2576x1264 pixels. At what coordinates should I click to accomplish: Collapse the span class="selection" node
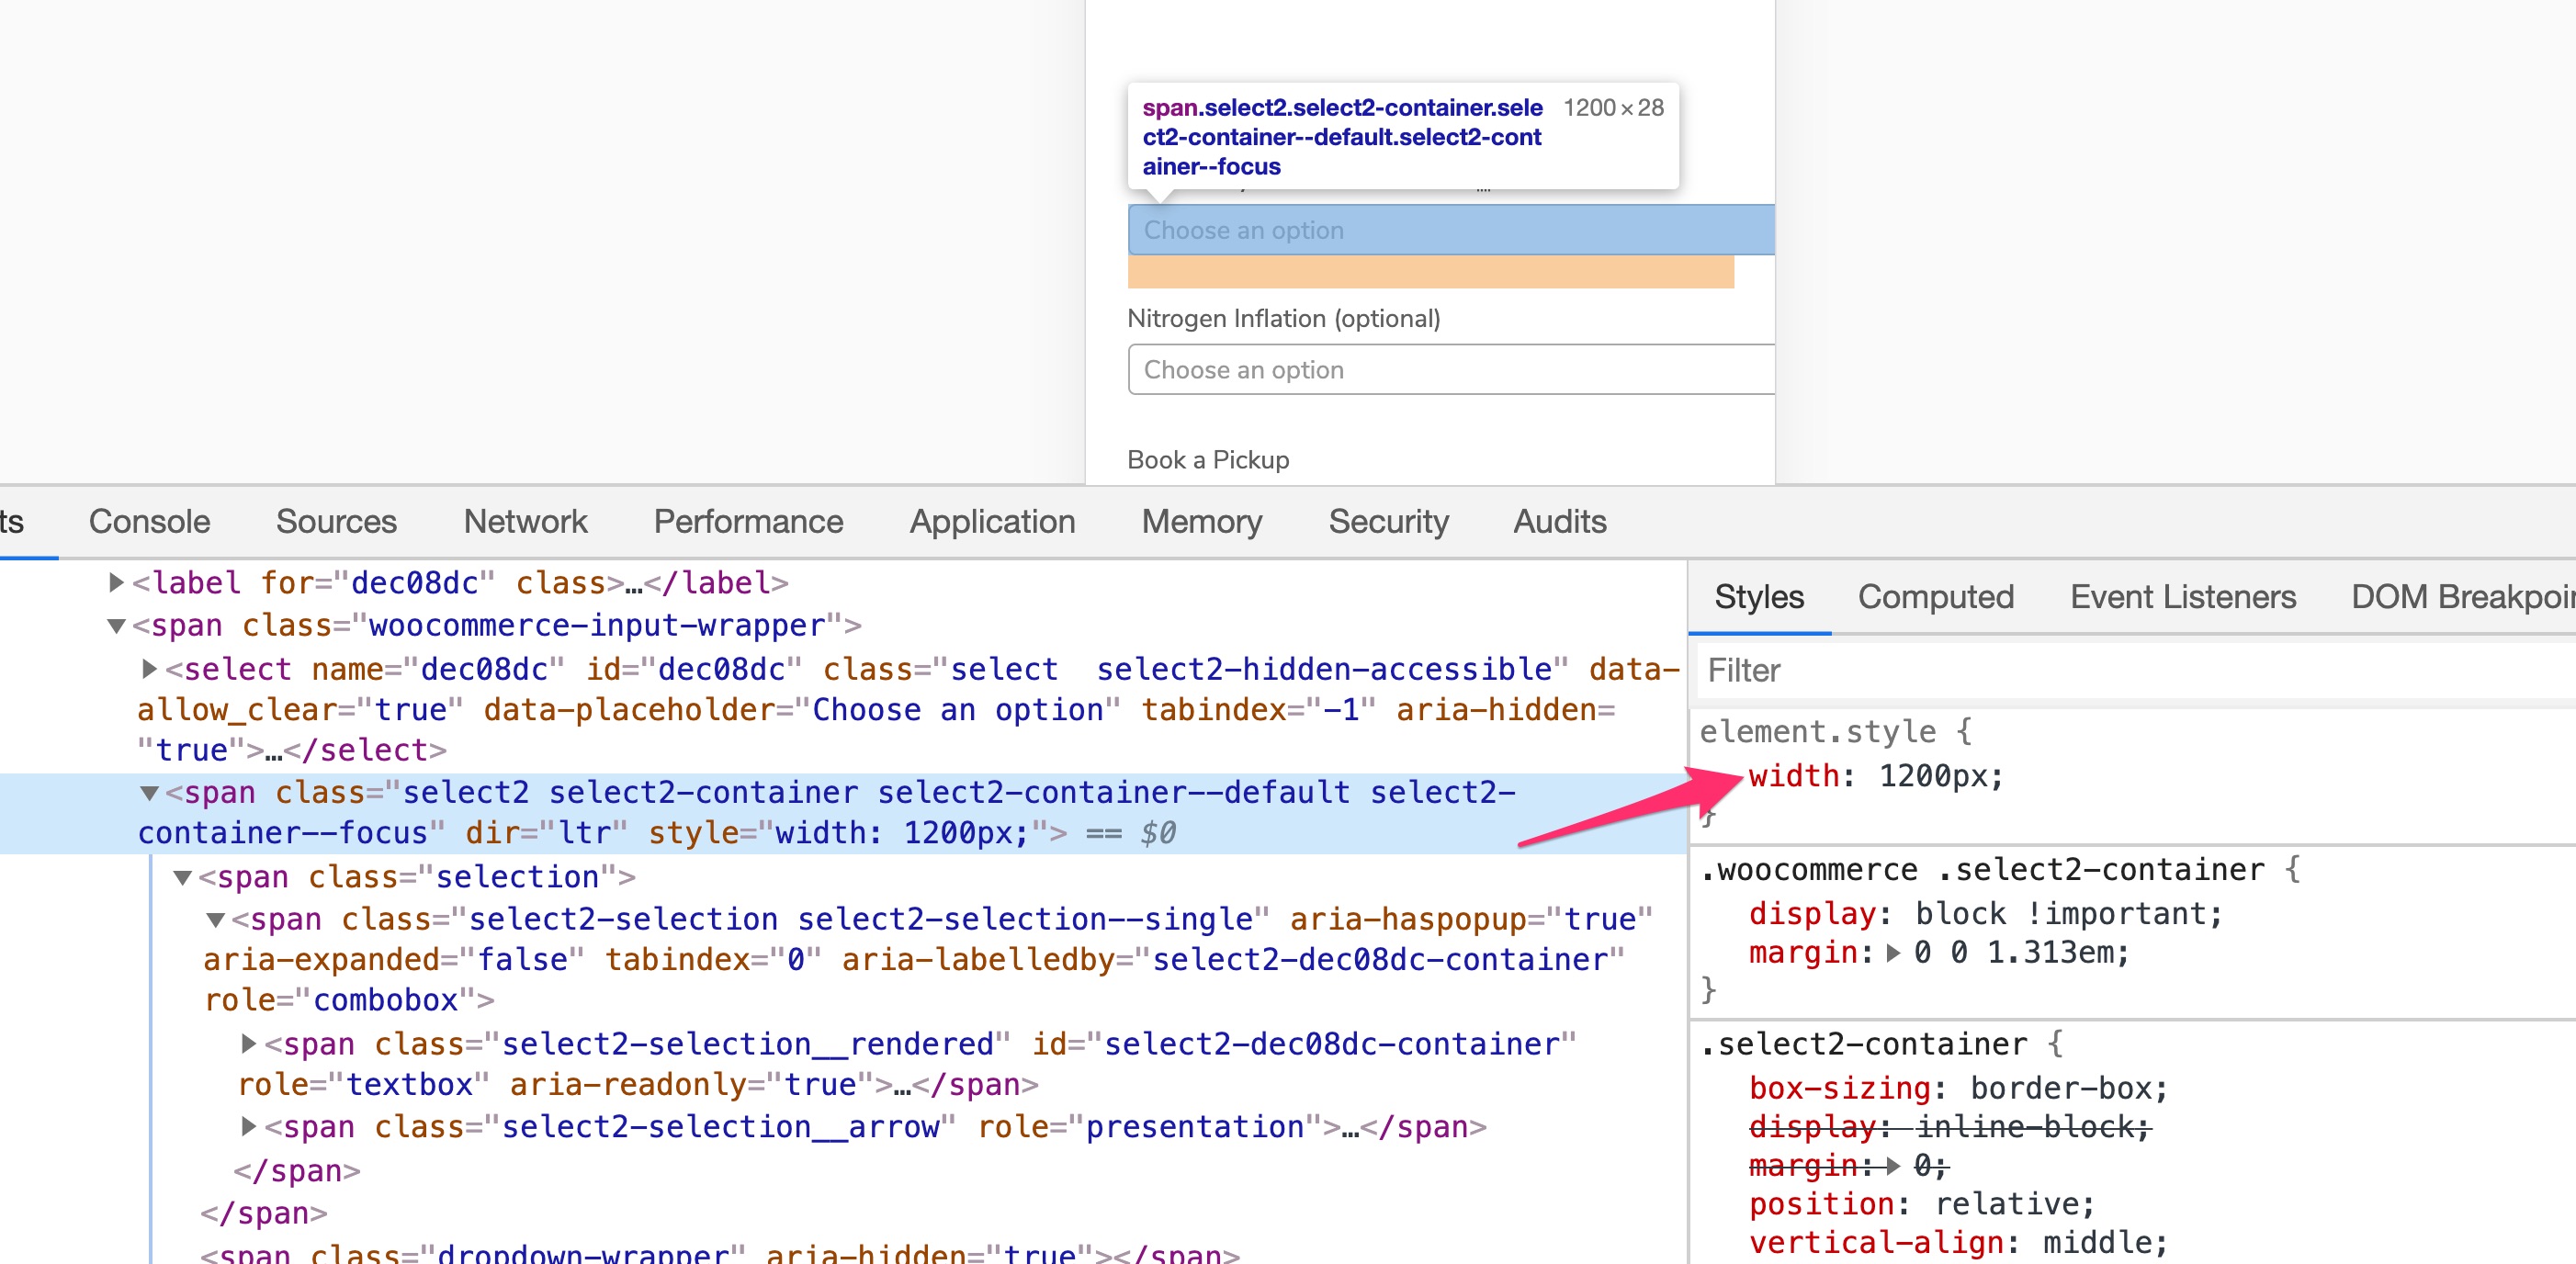coord(182,877)
